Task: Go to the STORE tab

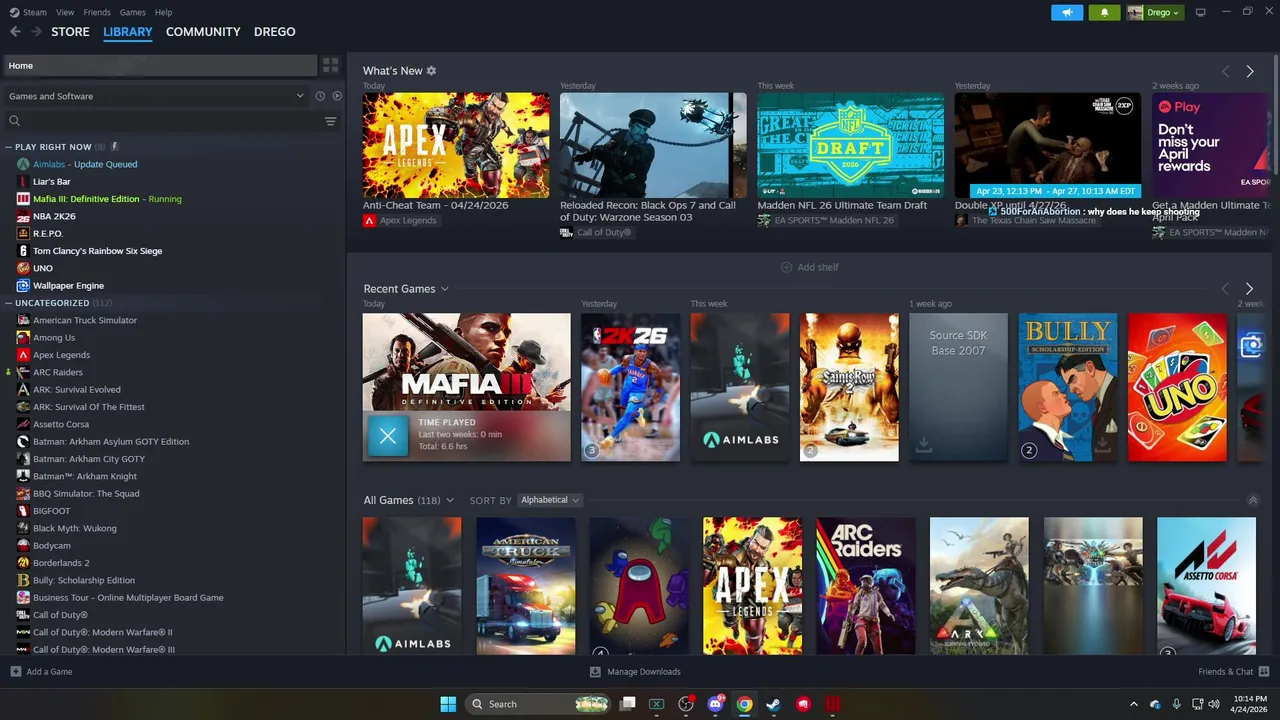Action: [70, 32]
